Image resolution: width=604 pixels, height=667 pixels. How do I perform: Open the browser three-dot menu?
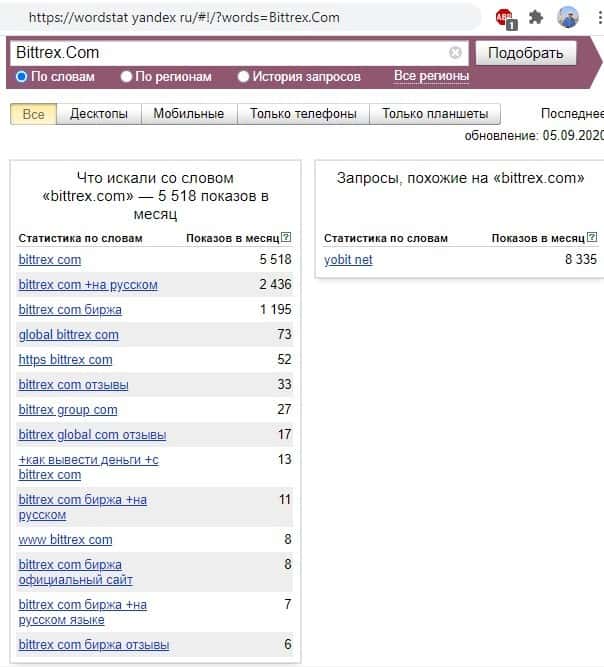click(600, 17)
